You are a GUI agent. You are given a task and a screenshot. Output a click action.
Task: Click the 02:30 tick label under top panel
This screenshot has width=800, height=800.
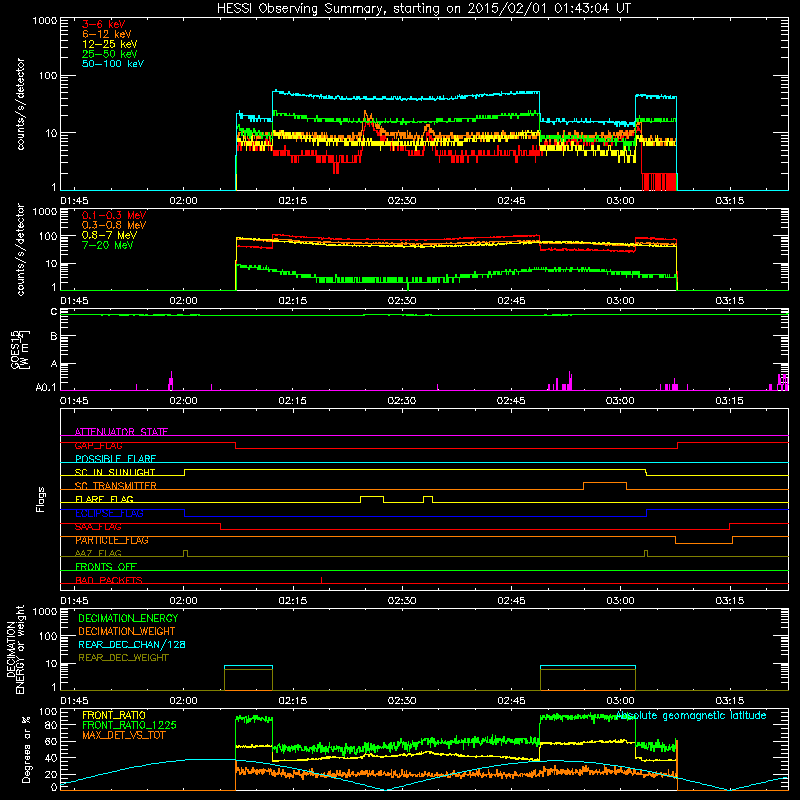pyautogui.click(x=402, y=201)
